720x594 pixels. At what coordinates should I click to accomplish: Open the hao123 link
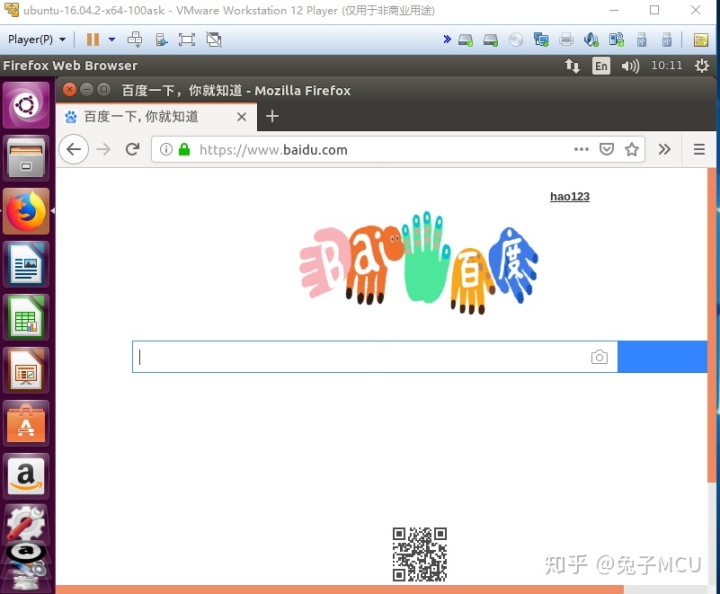coord(570,196)
